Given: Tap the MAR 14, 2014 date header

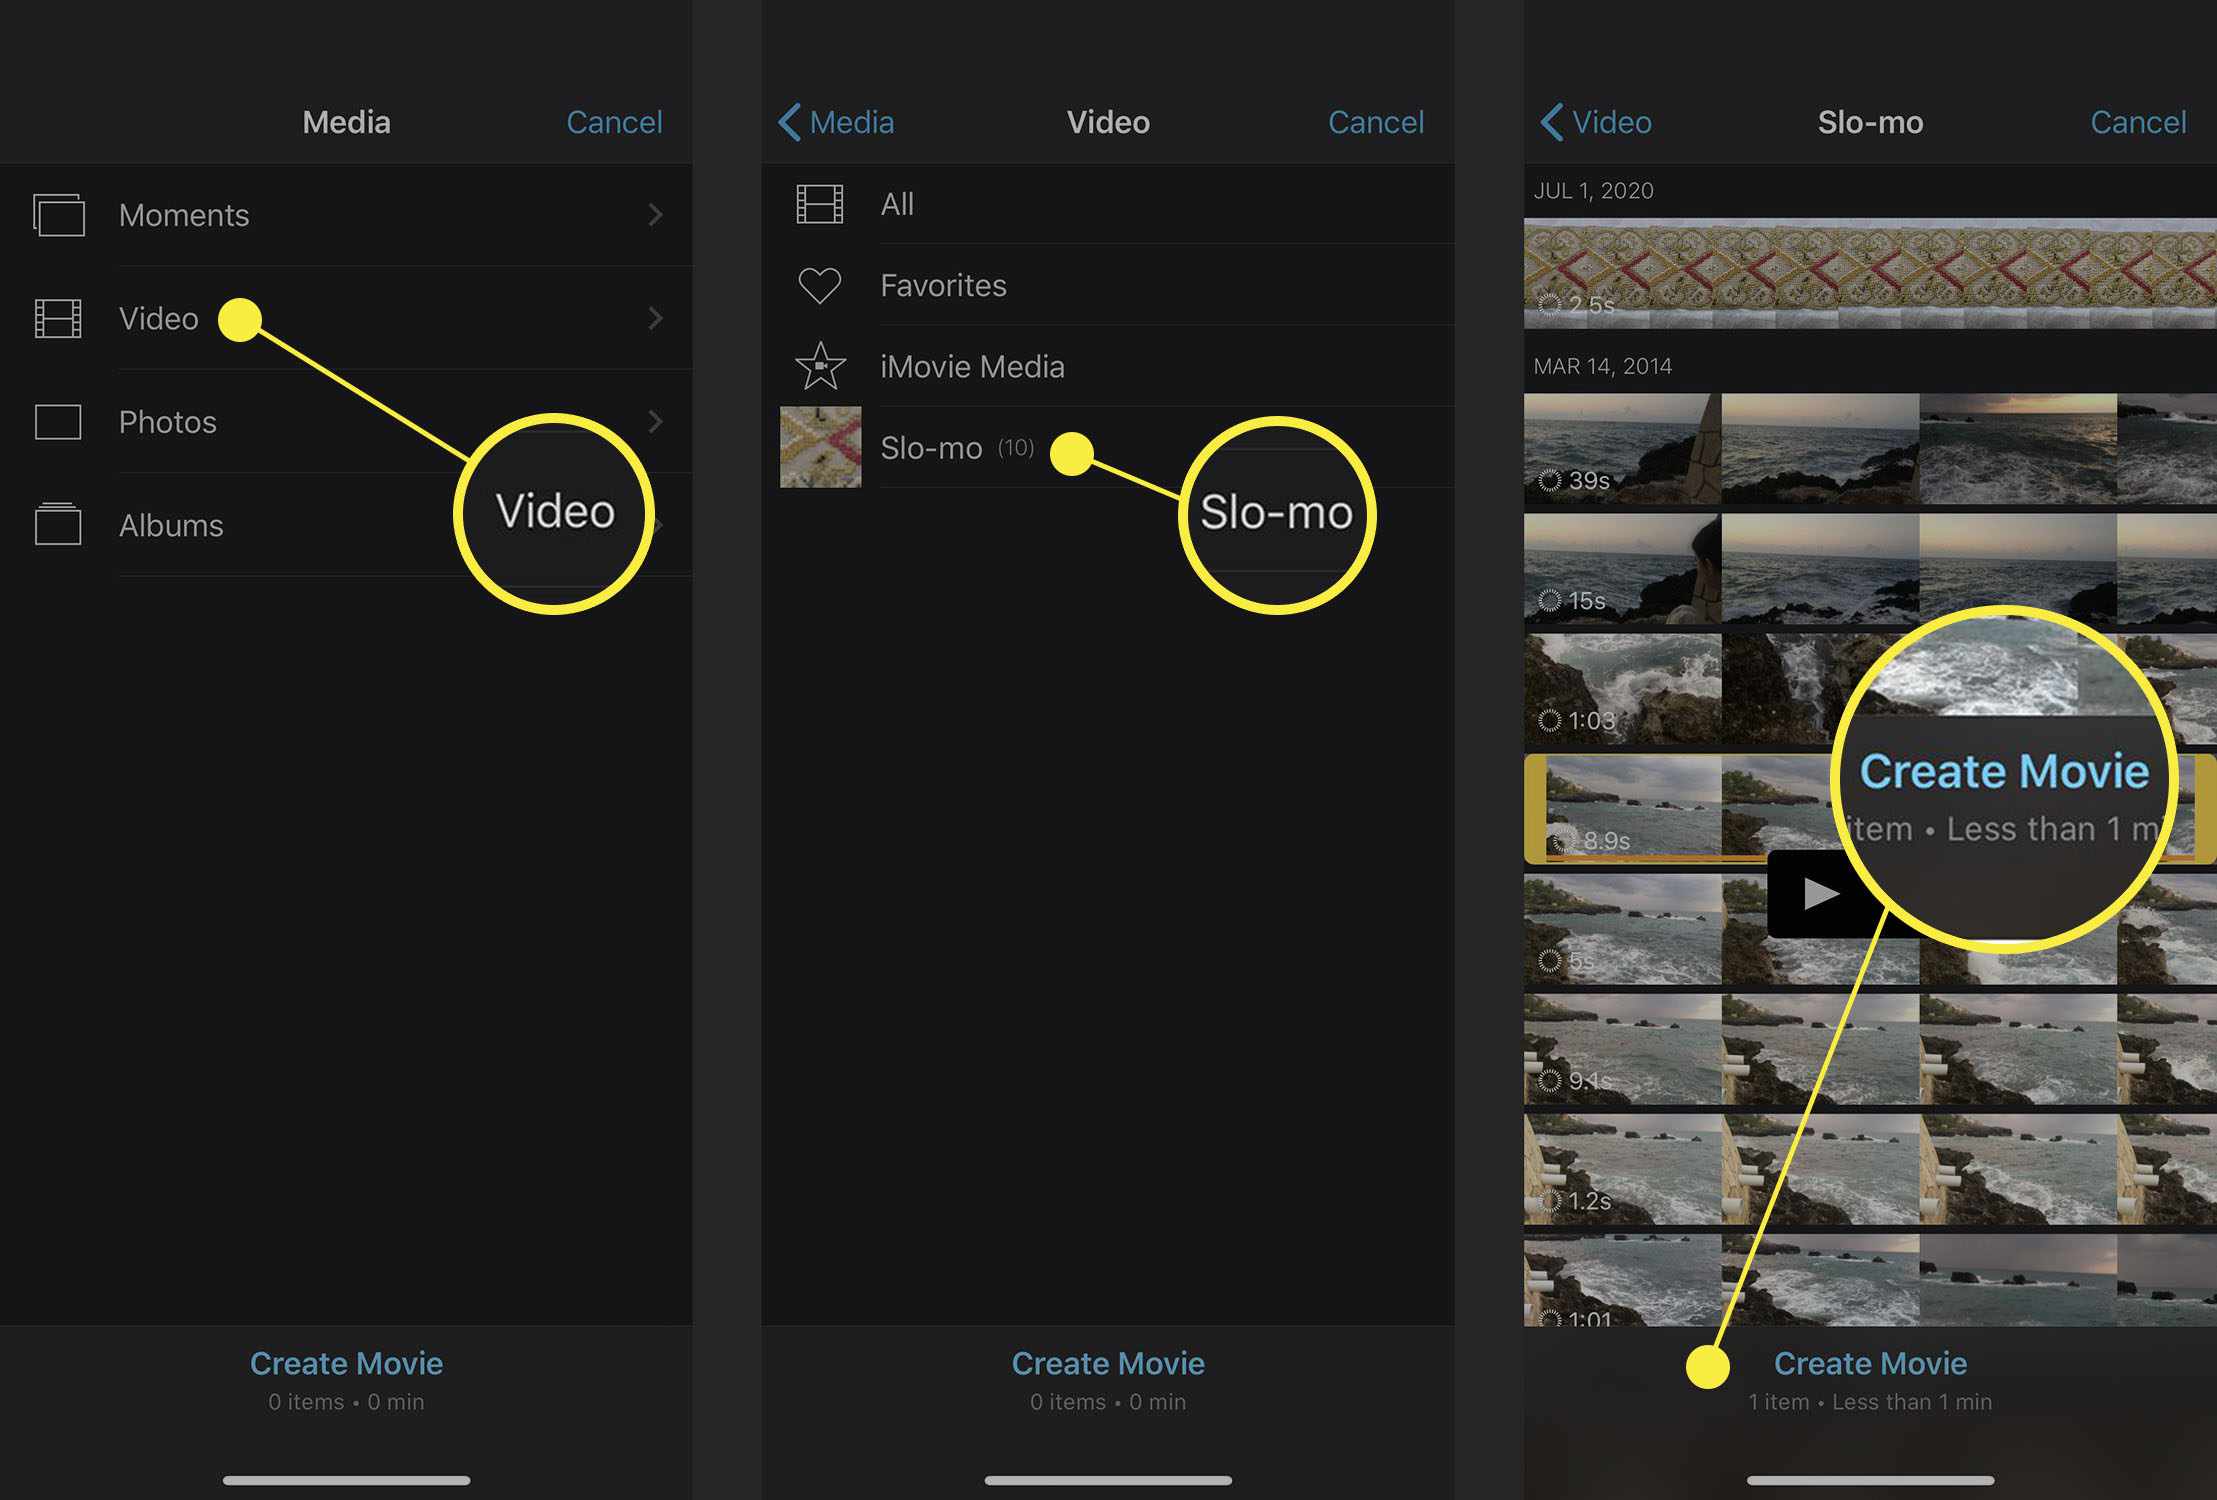Looking at the screenshot, I should click(x=1602, y=366).
